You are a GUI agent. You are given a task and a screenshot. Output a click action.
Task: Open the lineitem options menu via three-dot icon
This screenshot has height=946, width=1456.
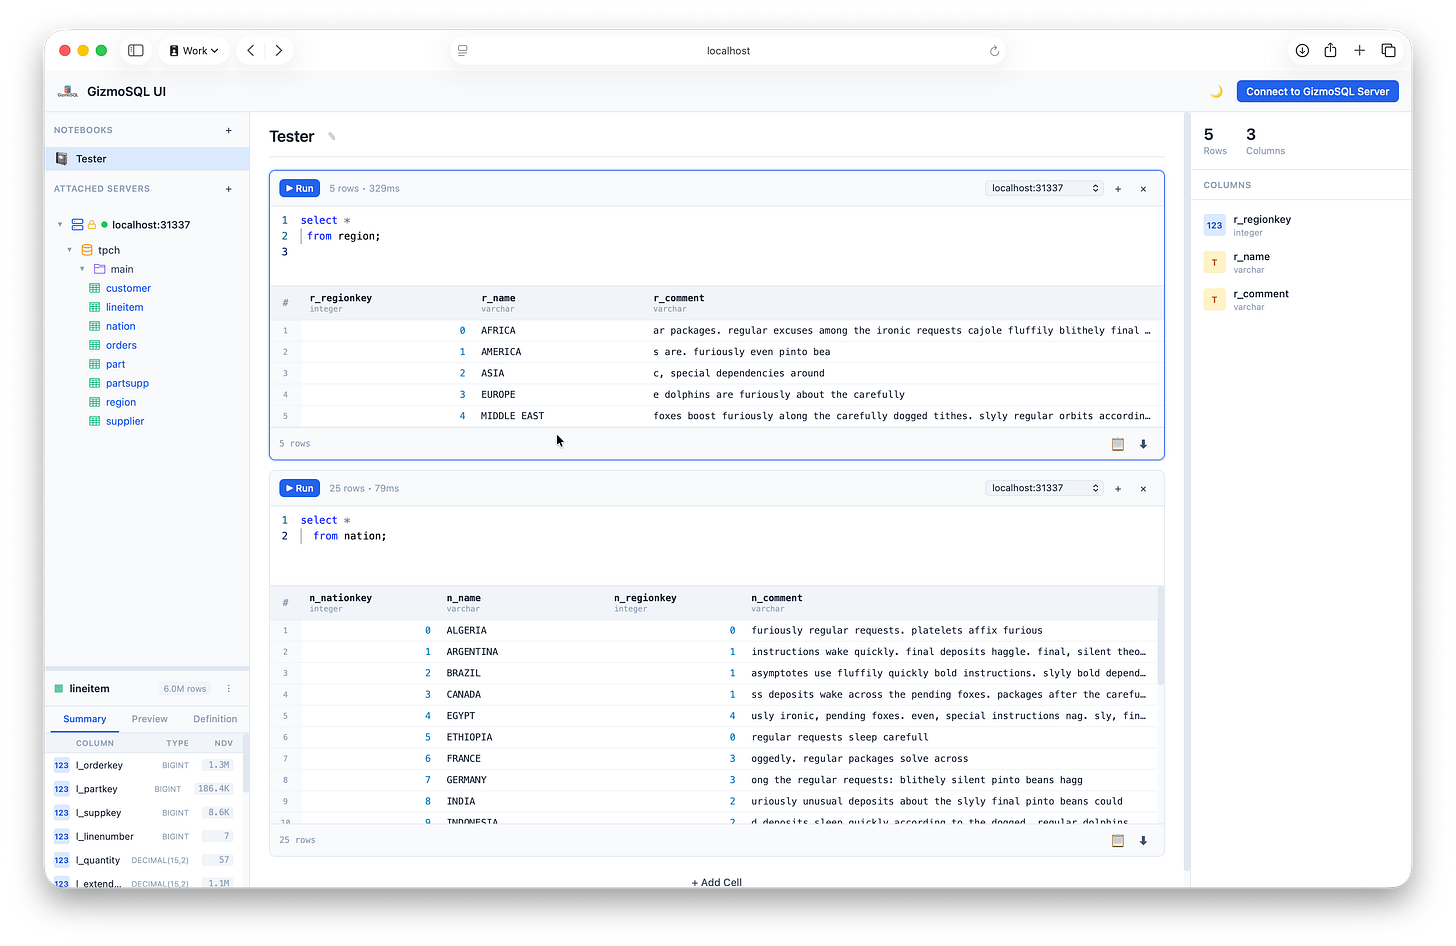[228, 688]
